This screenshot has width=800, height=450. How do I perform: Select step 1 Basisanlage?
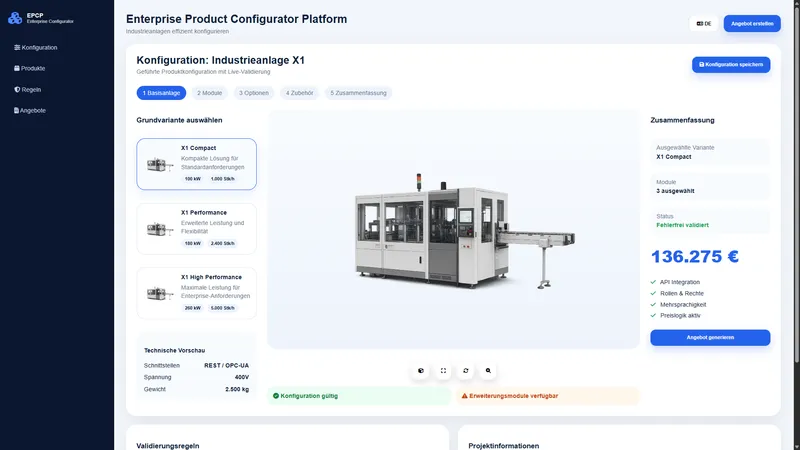pos(161,93)
